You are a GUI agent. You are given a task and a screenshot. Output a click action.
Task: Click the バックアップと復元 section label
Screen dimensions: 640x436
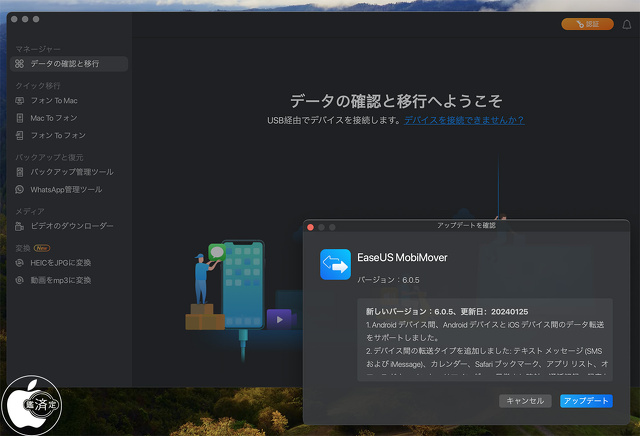tap(49, 157)
